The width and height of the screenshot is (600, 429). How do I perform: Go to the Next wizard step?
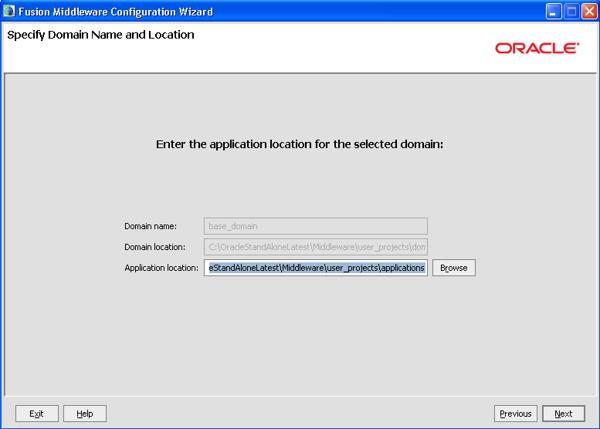coord(563,413)
